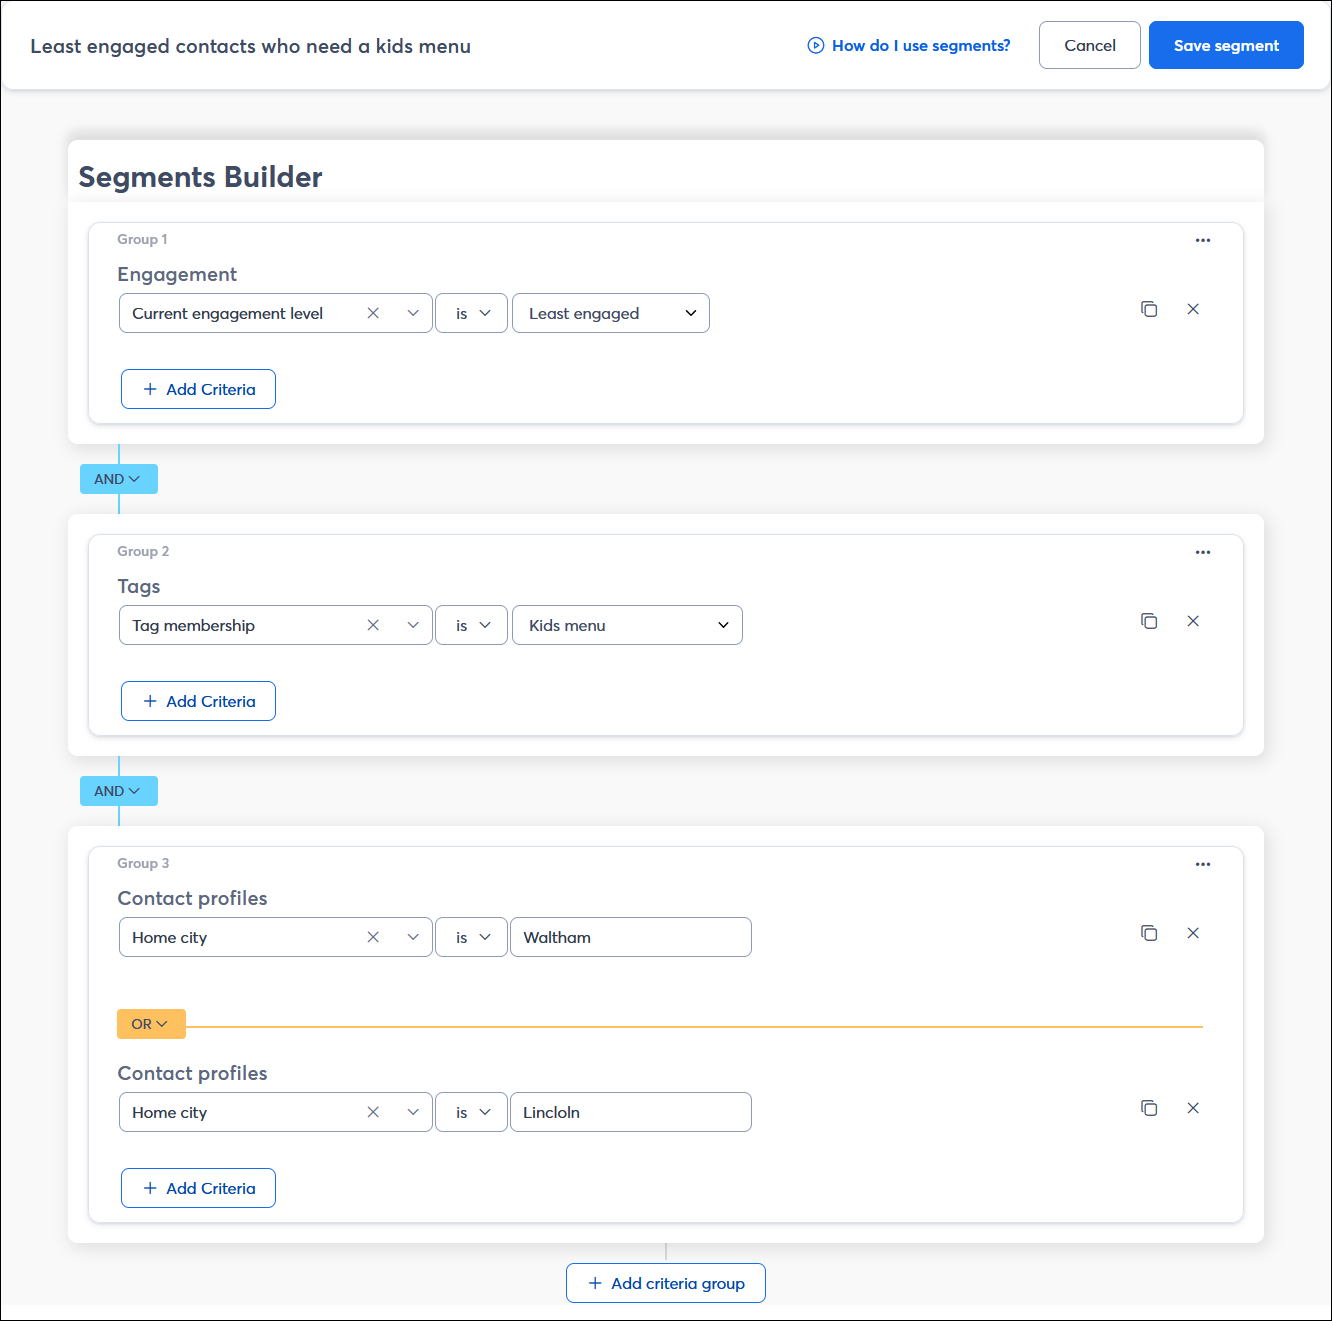Delete the Tag membership criteria row

click(x=1193, y=621)
